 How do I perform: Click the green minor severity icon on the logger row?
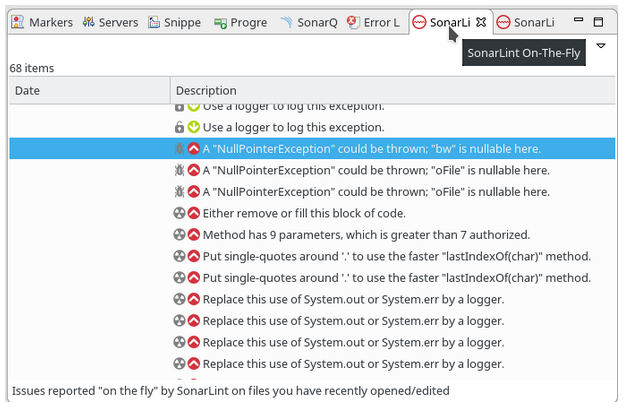point(194,128)
